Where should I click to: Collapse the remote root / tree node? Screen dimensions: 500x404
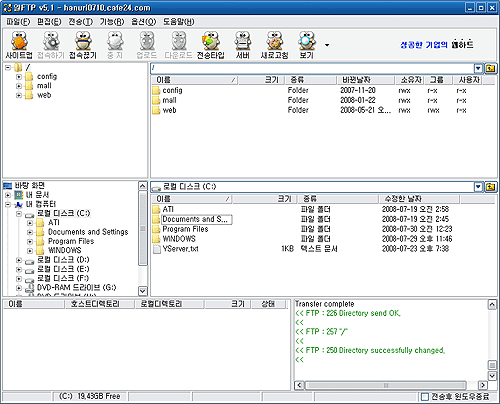click(8, 68)
